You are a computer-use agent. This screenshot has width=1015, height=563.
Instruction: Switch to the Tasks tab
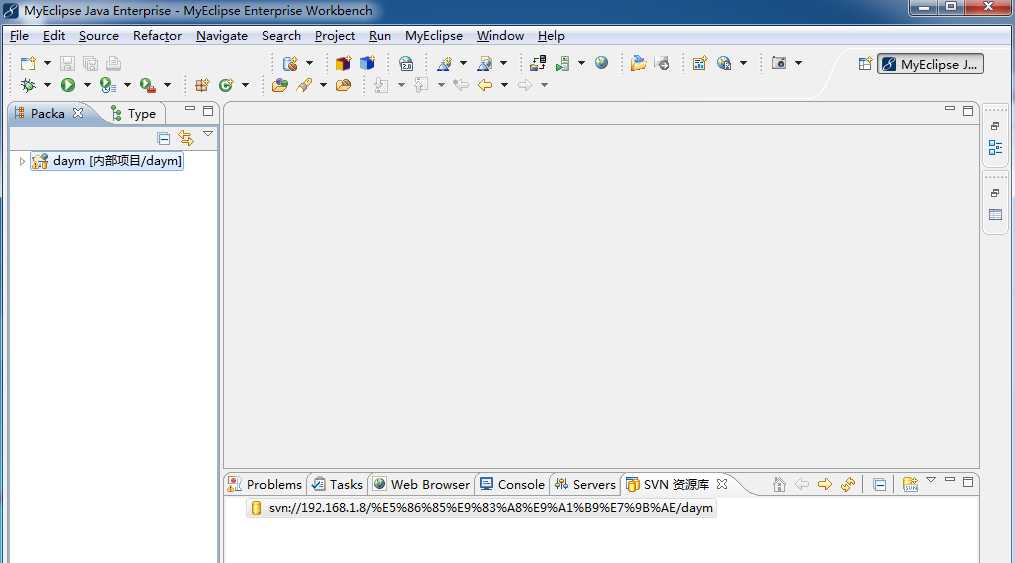pyautogui.click(x=337, y=484)
